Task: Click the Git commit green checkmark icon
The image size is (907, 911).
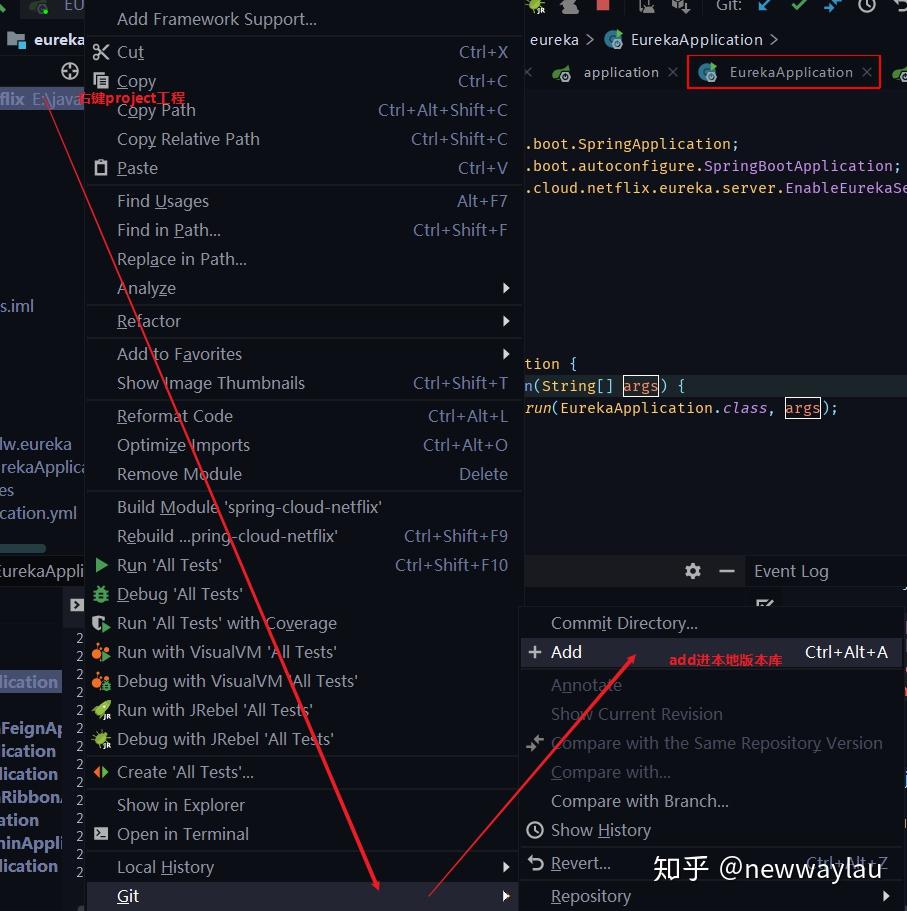Action: 799,5
